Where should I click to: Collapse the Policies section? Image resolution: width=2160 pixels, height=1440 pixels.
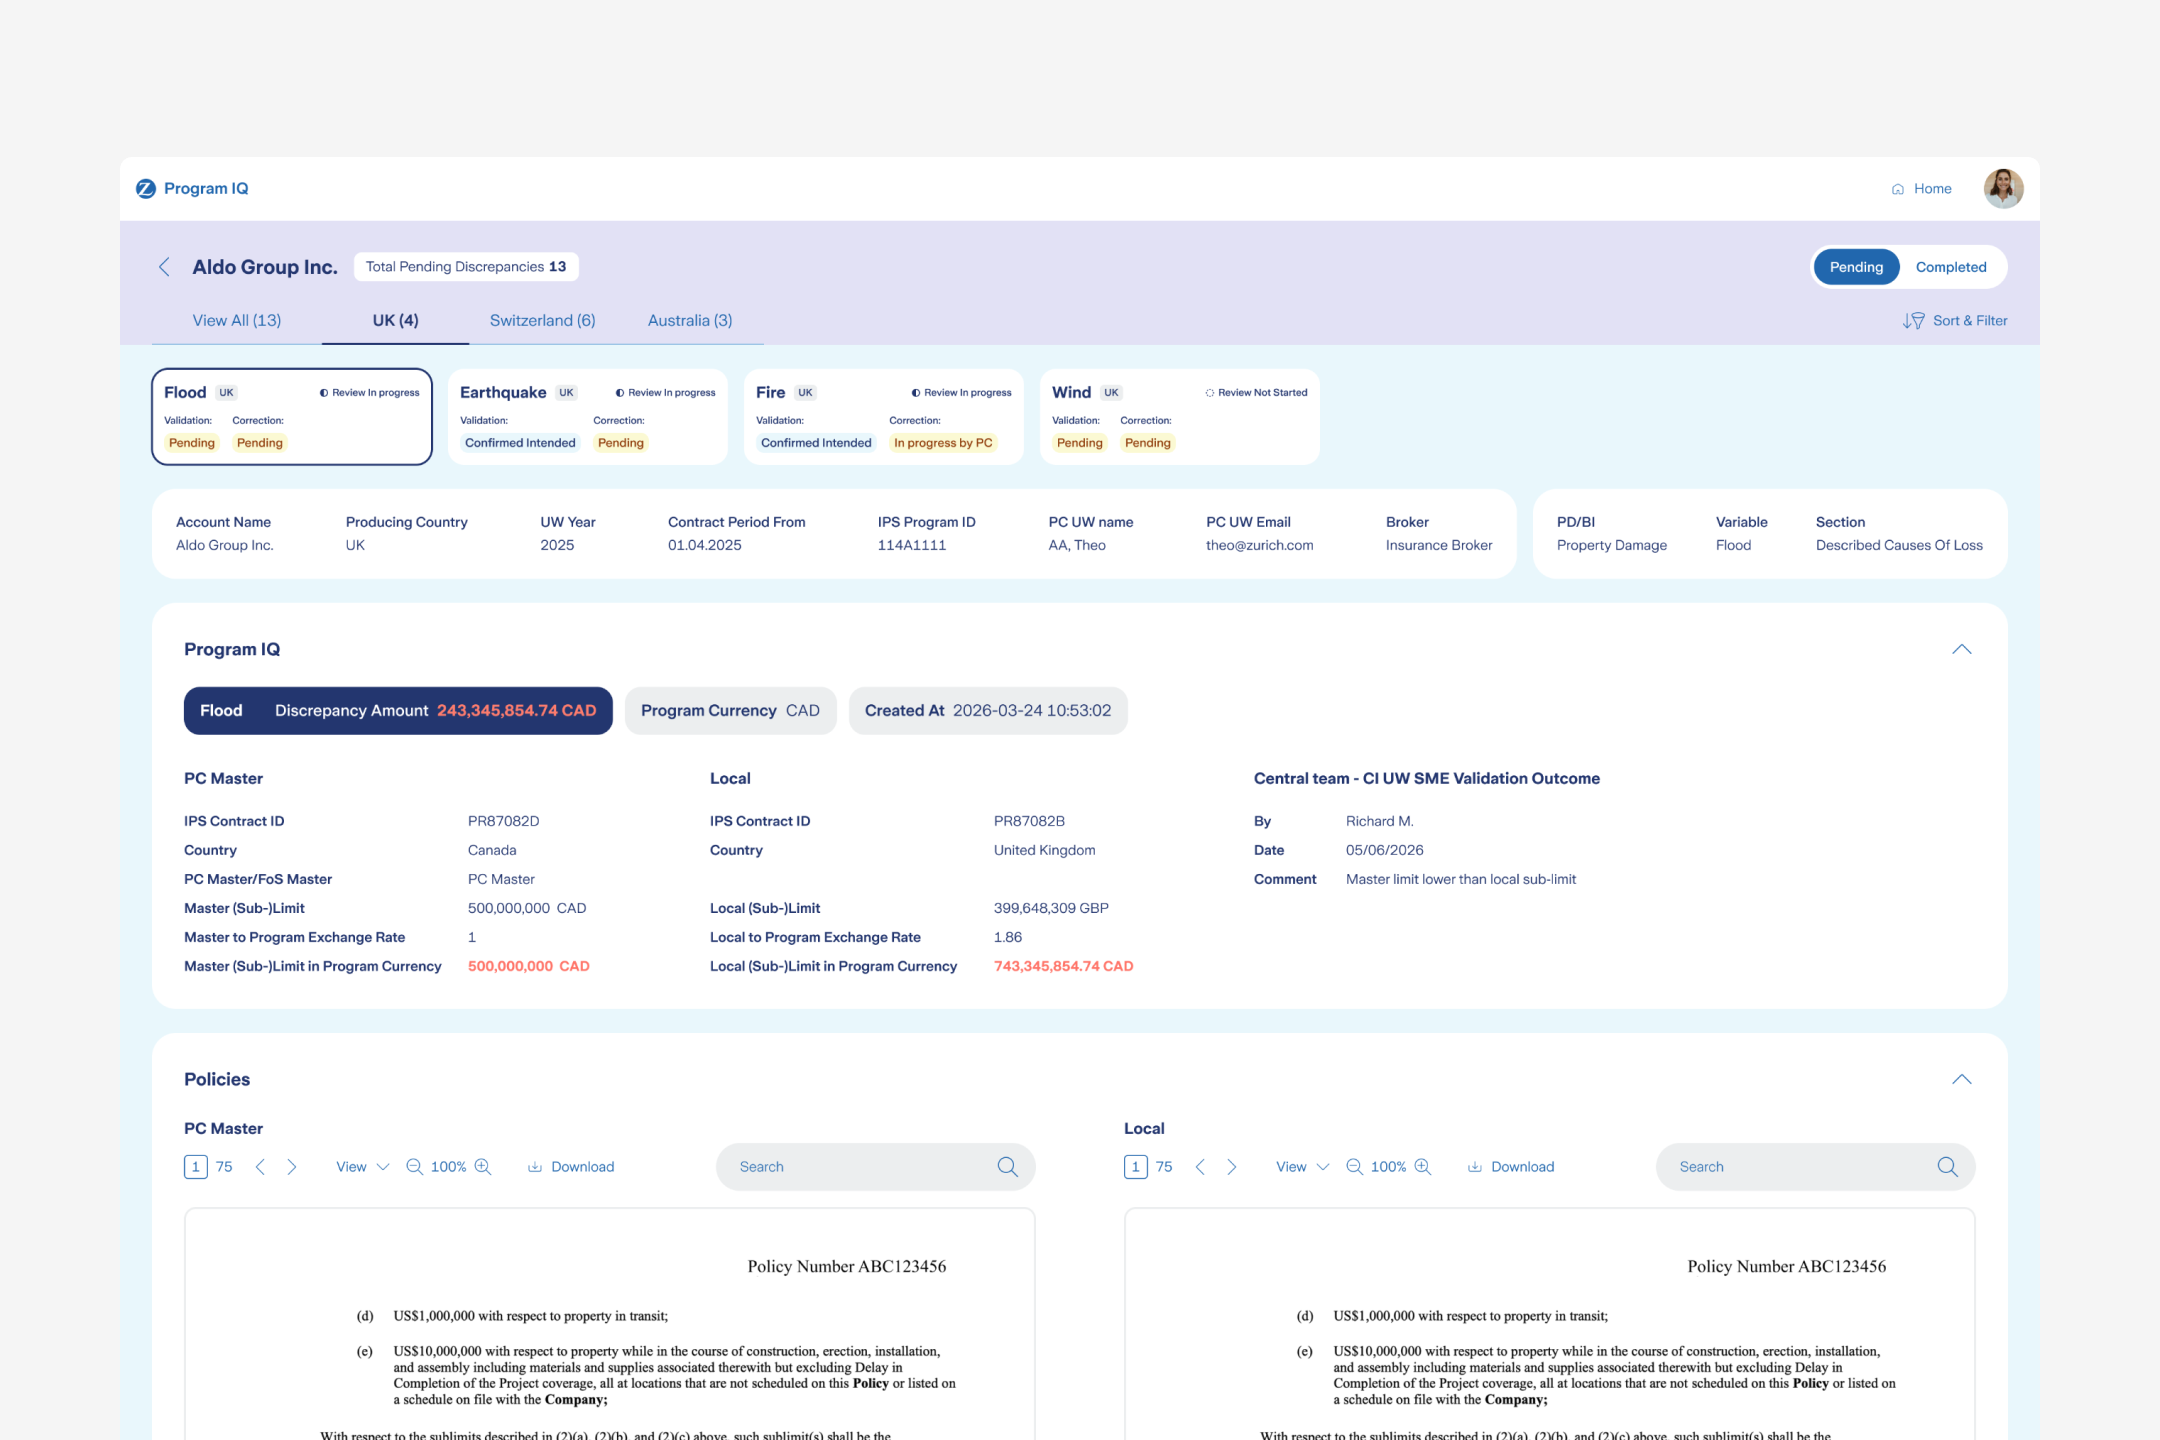(1962, 1080)
